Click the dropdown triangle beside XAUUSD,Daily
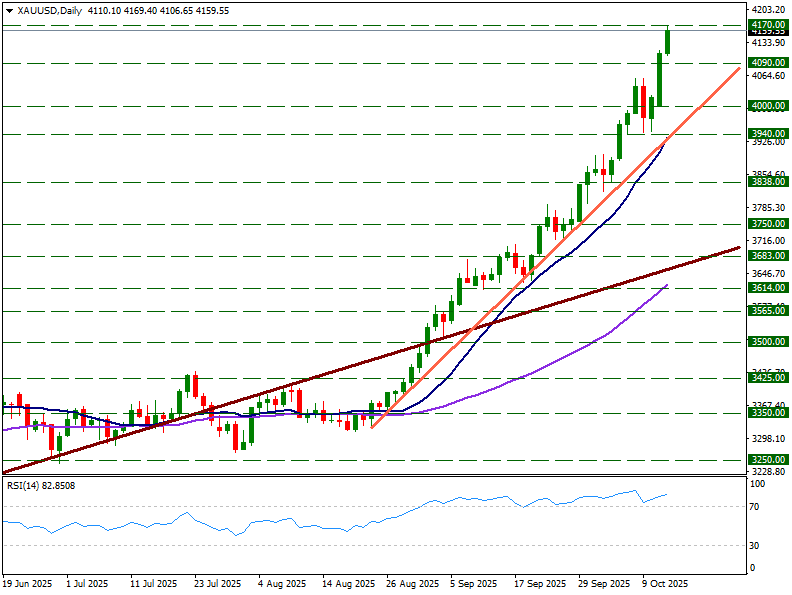 9,11
